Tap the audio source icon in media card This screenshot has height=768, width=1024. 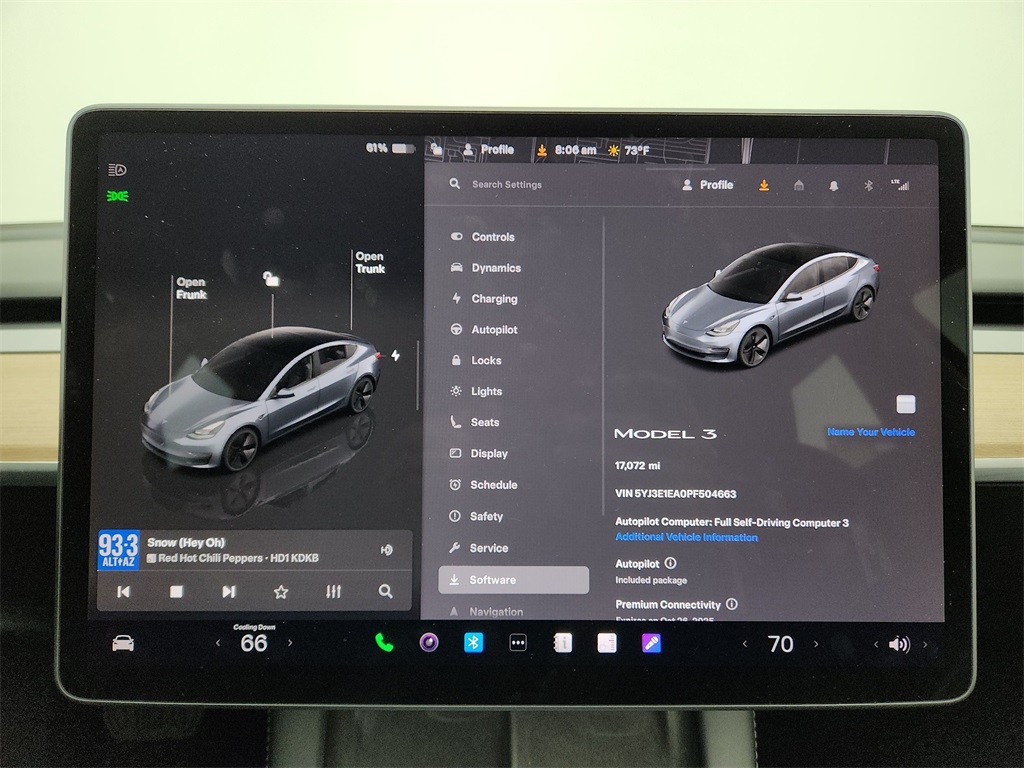coord(387,550)
